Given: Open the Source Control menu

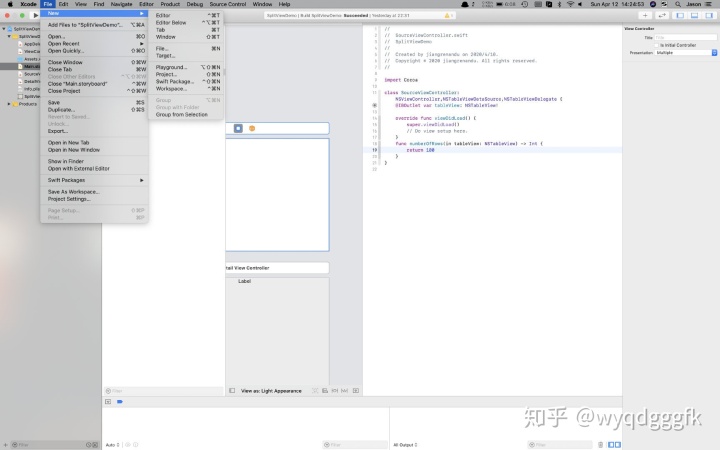Looking at the screenshot, I should [x=228, y=4].
